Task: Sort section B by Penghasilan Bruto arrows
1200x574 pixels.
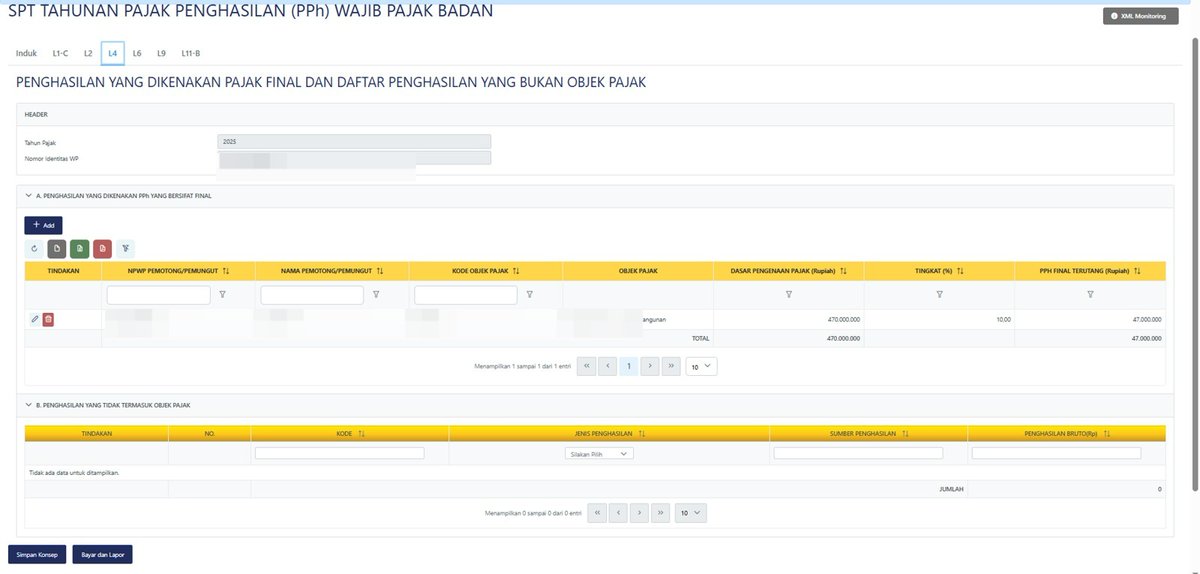Action: pyautogui.click(x=1108, y=434)
